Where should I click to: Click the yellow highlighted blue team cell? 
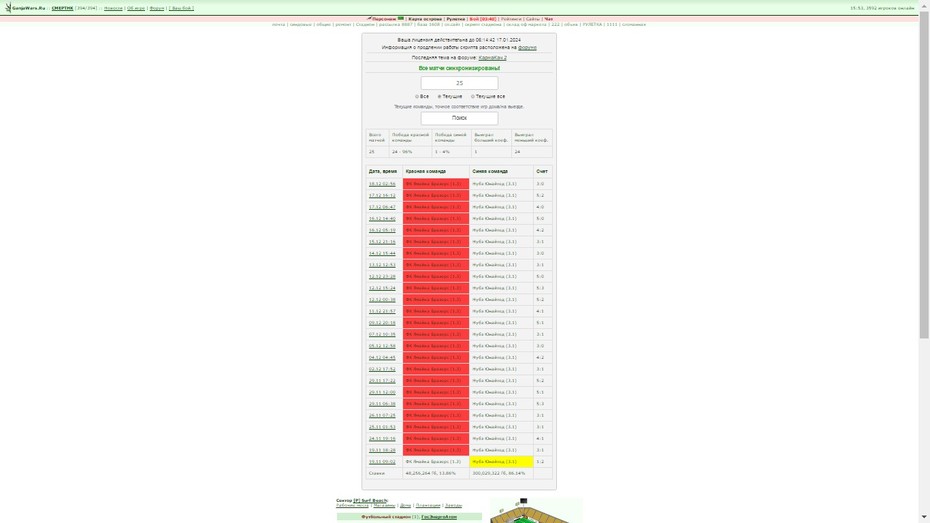501,461
